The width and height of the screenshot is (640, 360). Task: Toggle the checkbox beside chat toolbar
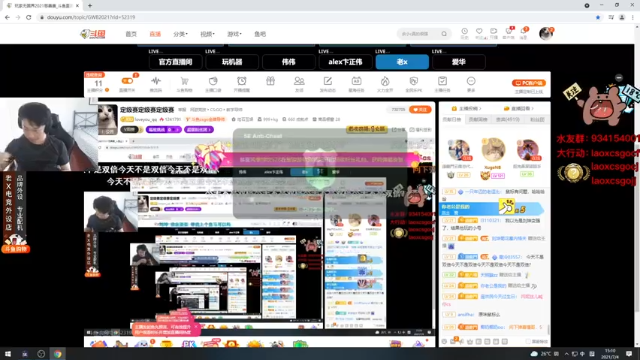pyautogui.click(x=528, y=341)
